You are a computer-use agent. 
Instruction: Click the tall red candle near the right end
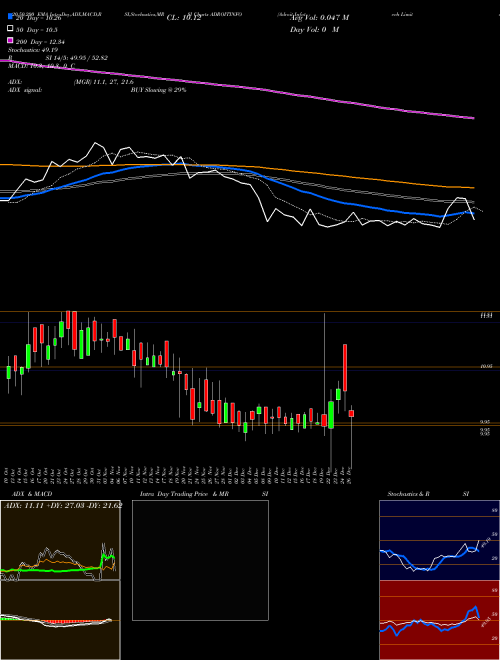pyautogui.click(x=345, y=367)
